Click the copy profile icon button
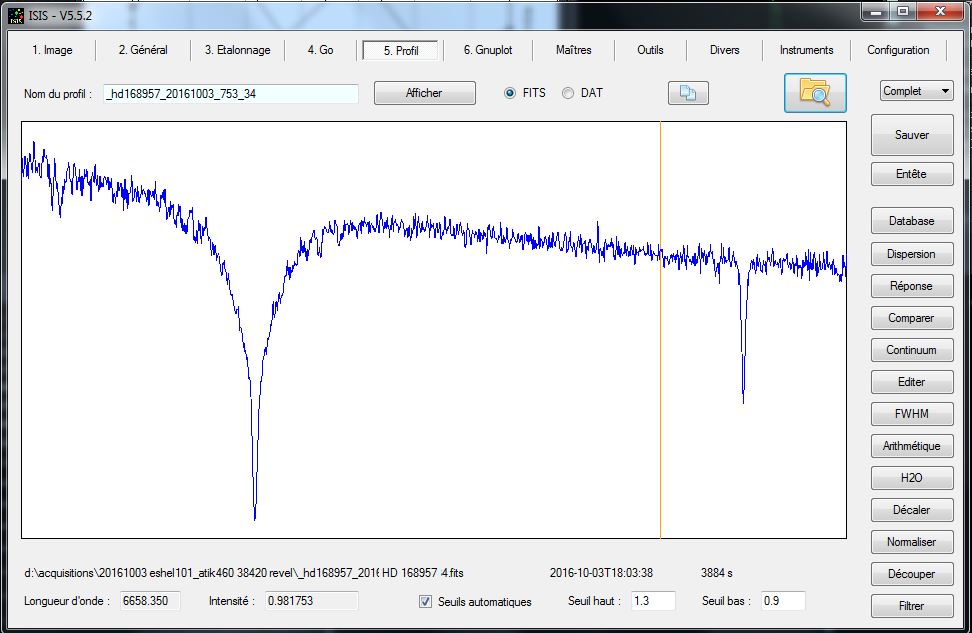 point(688,93)
